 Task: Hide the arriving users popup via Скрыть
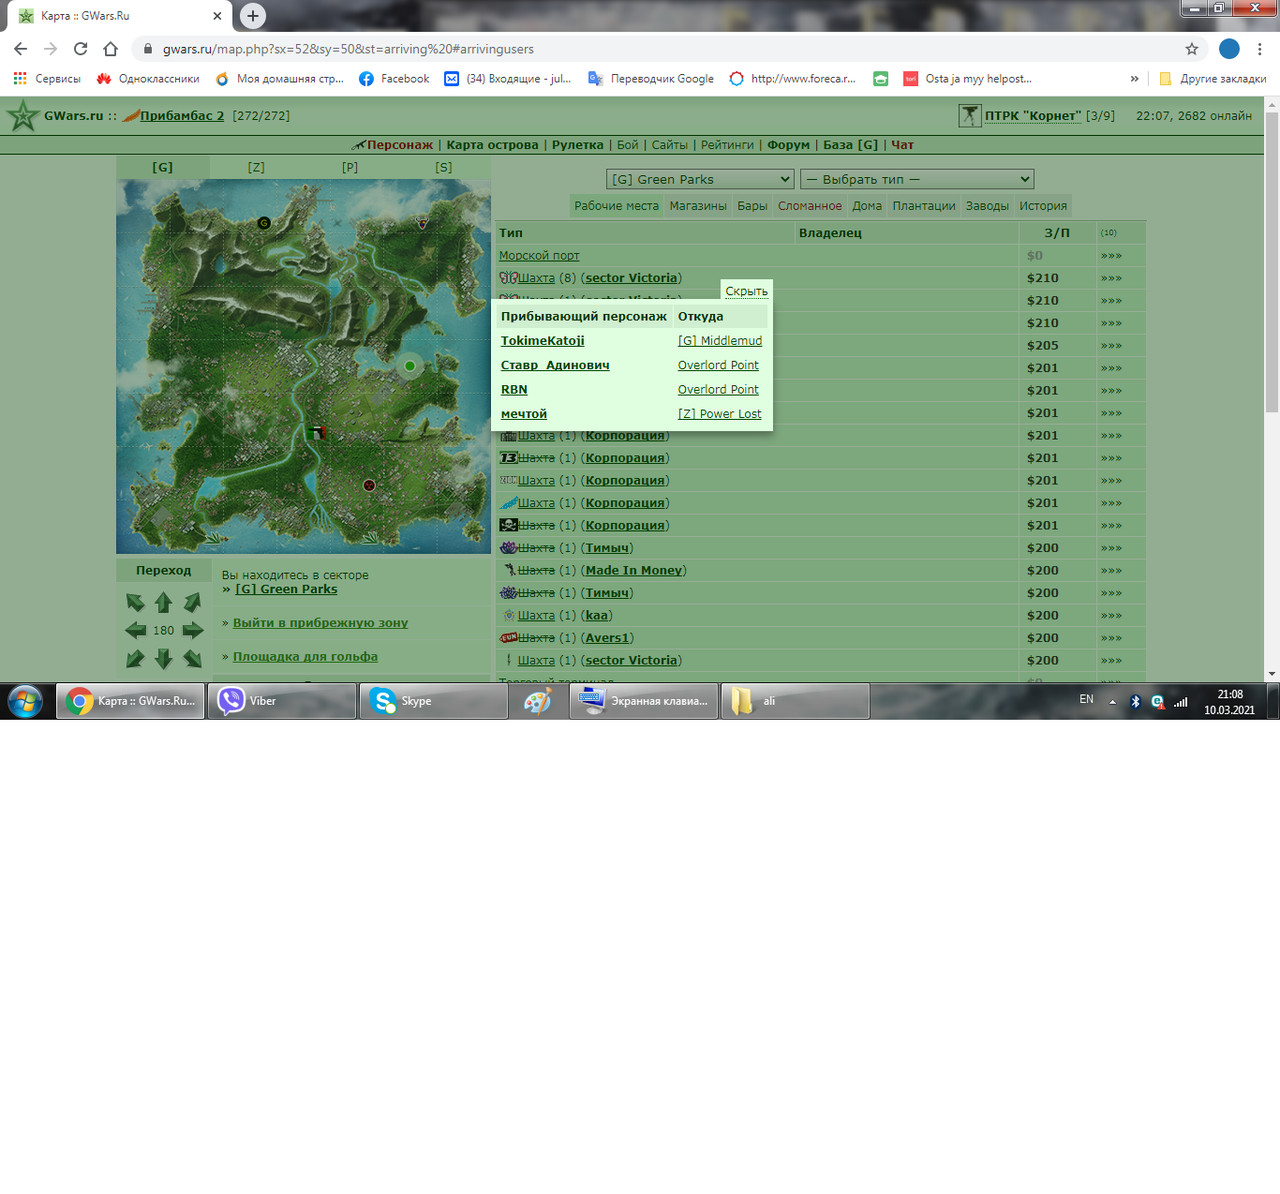click(746, 291)
